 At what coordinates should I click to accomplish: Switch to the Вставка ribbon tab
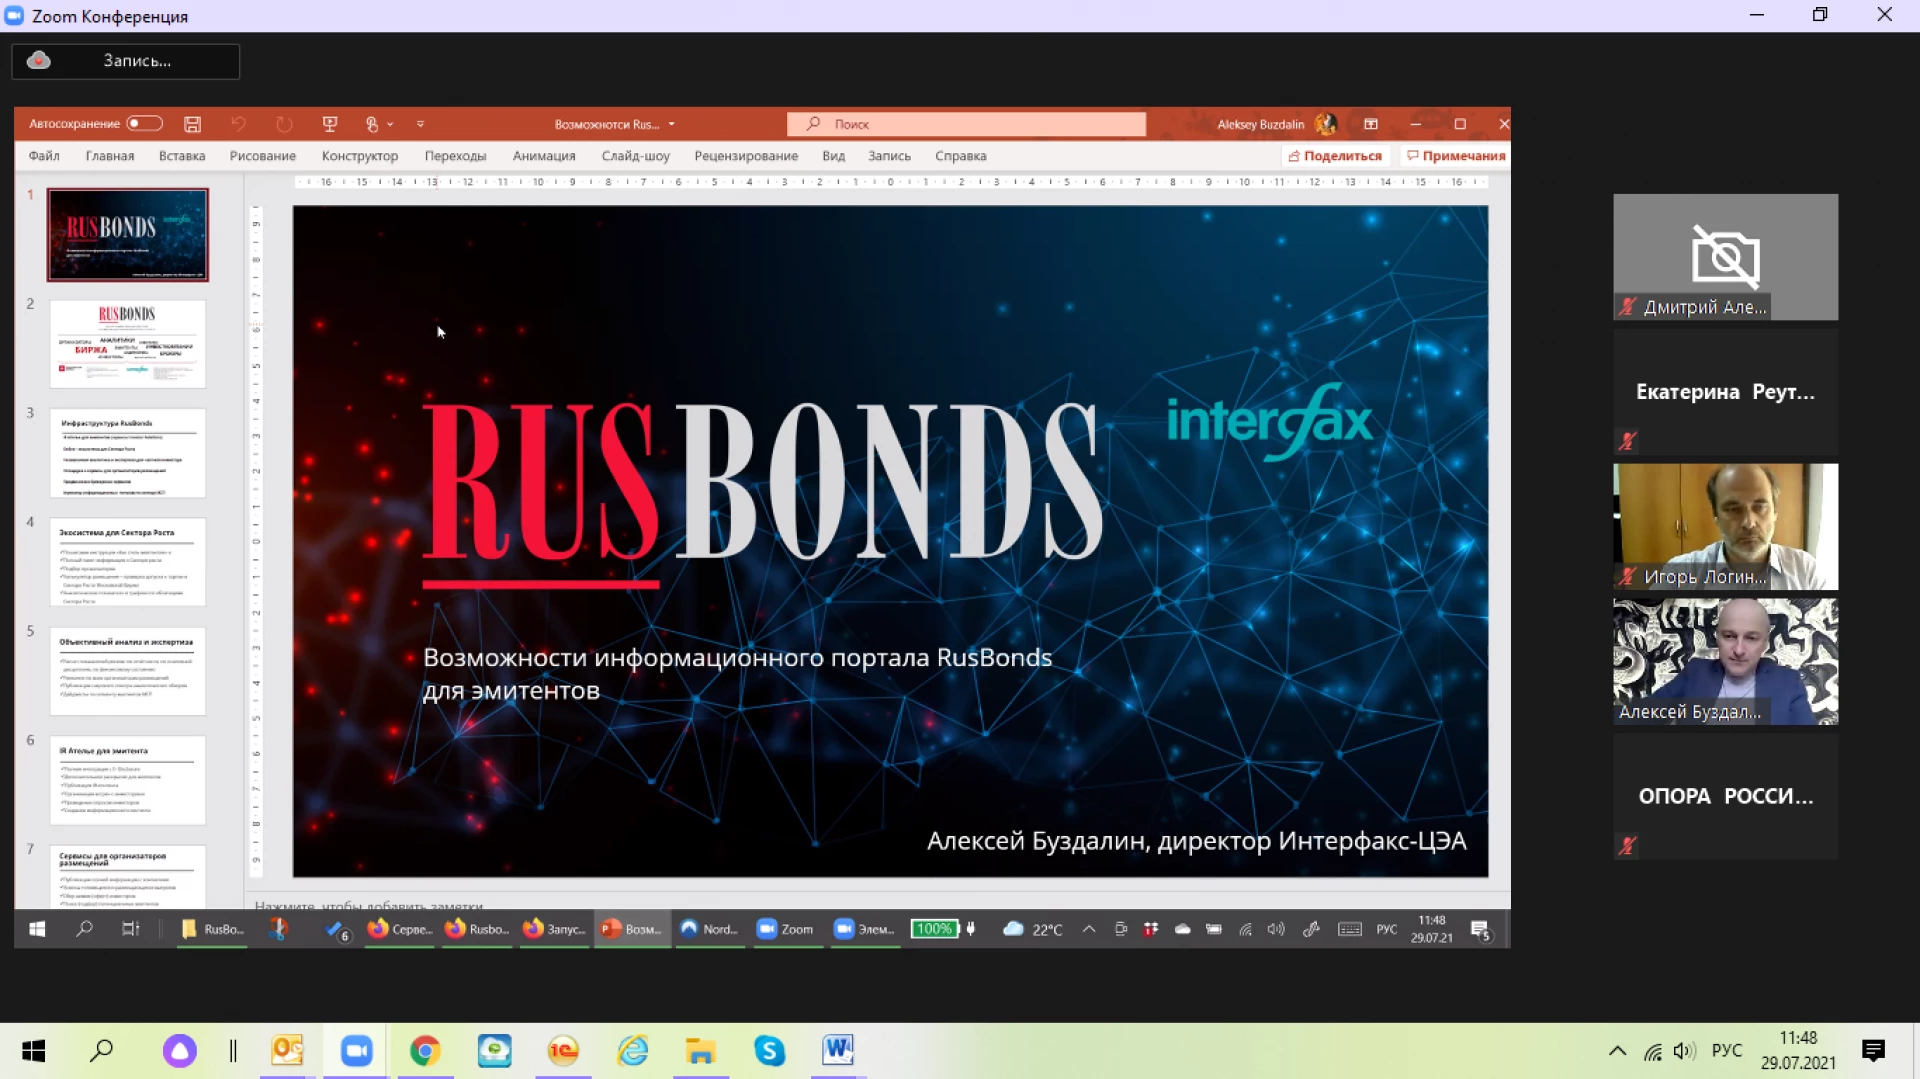point(182,156)
